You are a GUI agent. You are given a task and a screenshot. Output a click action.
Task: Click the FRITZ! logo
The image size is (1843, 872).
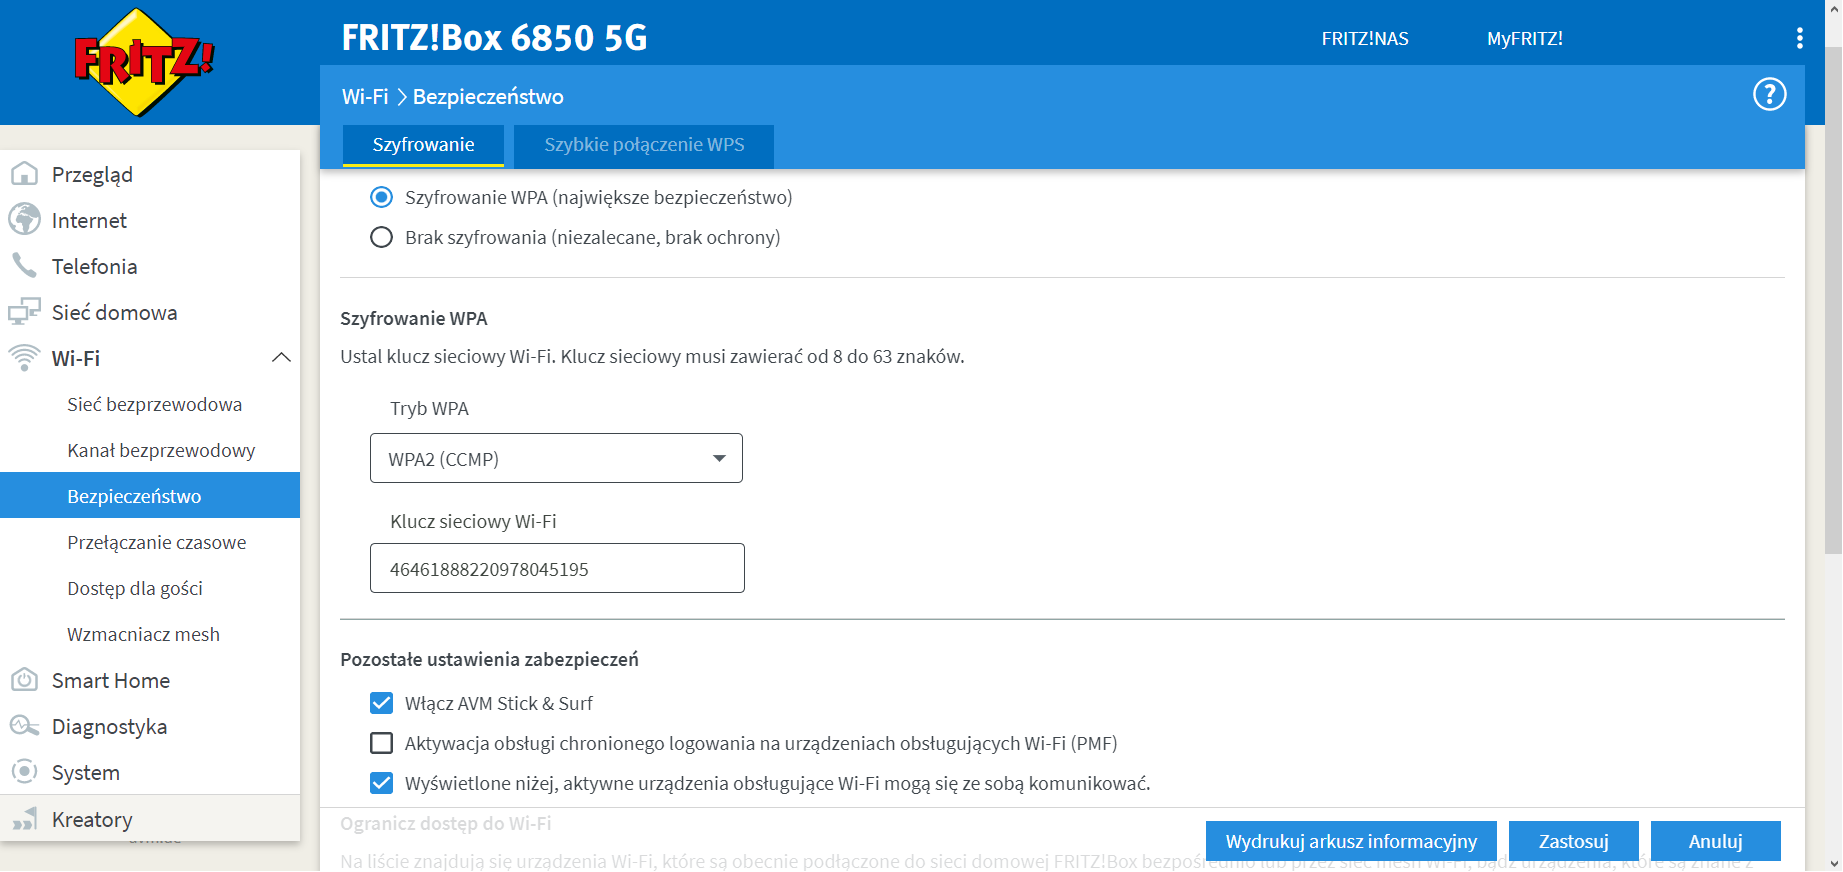pos(144,62)
